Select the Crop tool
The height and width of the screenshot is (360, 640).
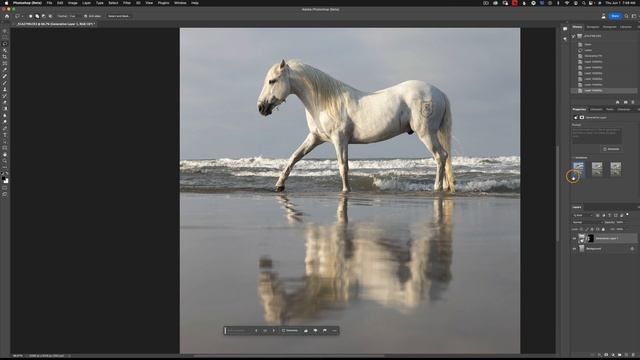5,56
